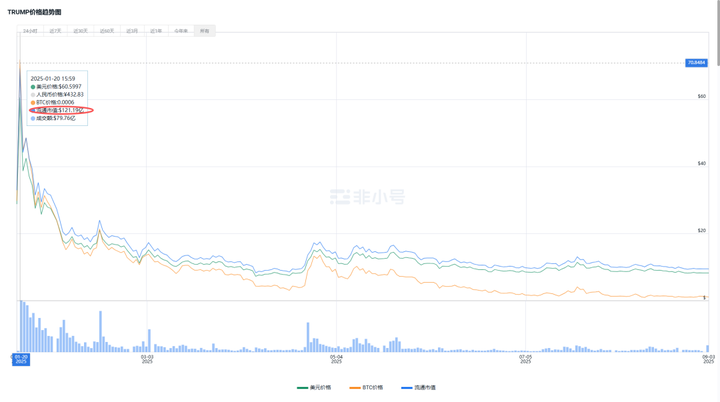Click the tooltip date 2025-01-20 15:59
The image size is (720, 402).
tap(53, 79)
